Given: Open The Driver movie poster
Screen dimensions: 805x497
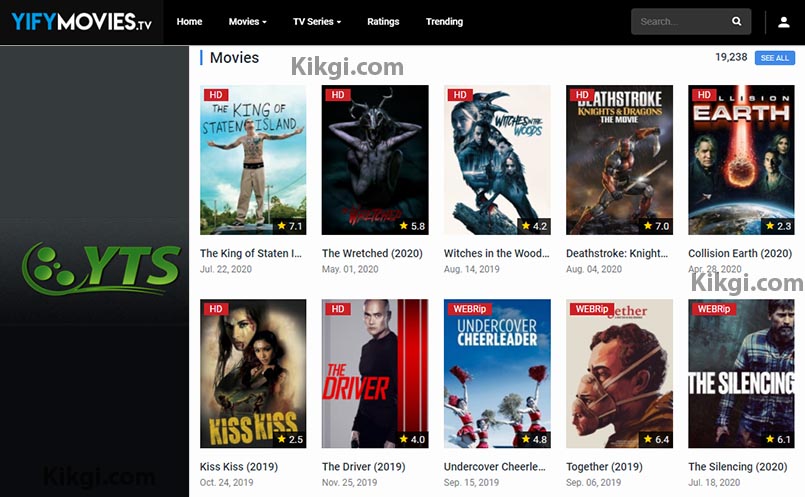Looking at the screenshot, I should (x=375, y=374).
